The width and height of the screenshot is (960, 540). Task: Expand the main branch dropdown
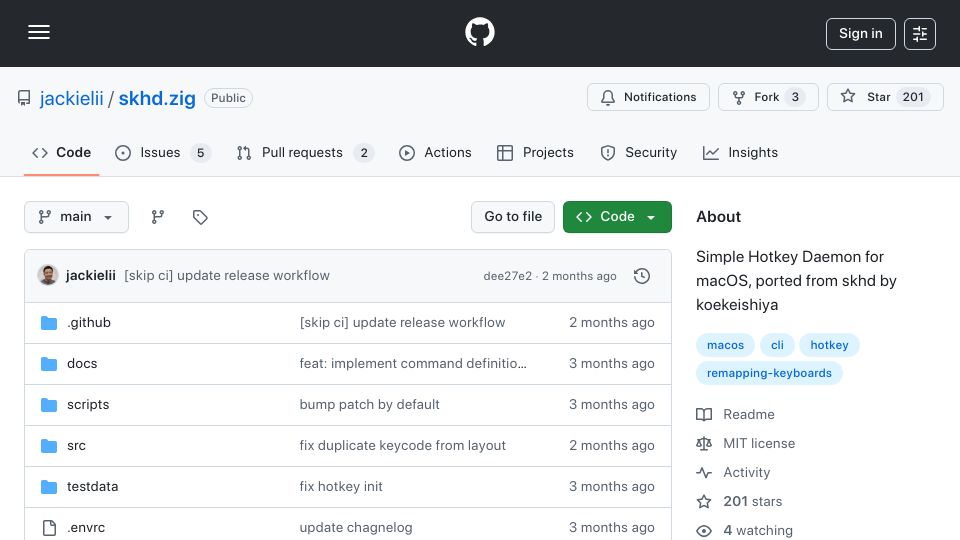77,217
